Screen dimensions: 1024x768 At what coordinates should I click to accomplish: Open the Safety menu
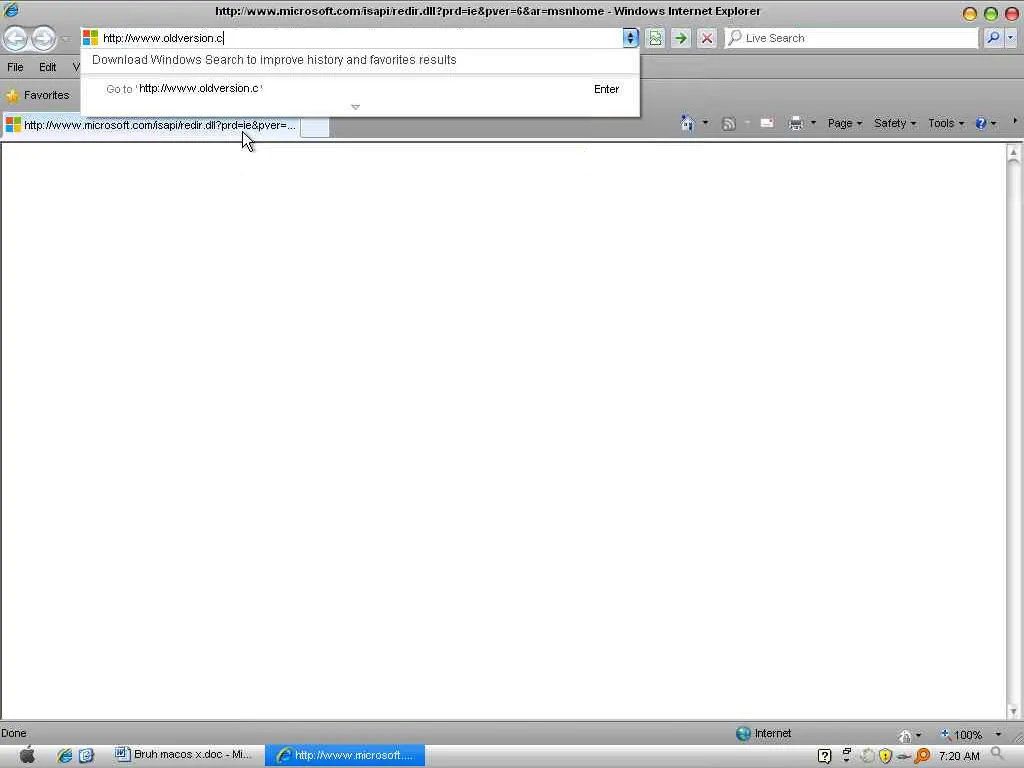[x=895, y=123]
